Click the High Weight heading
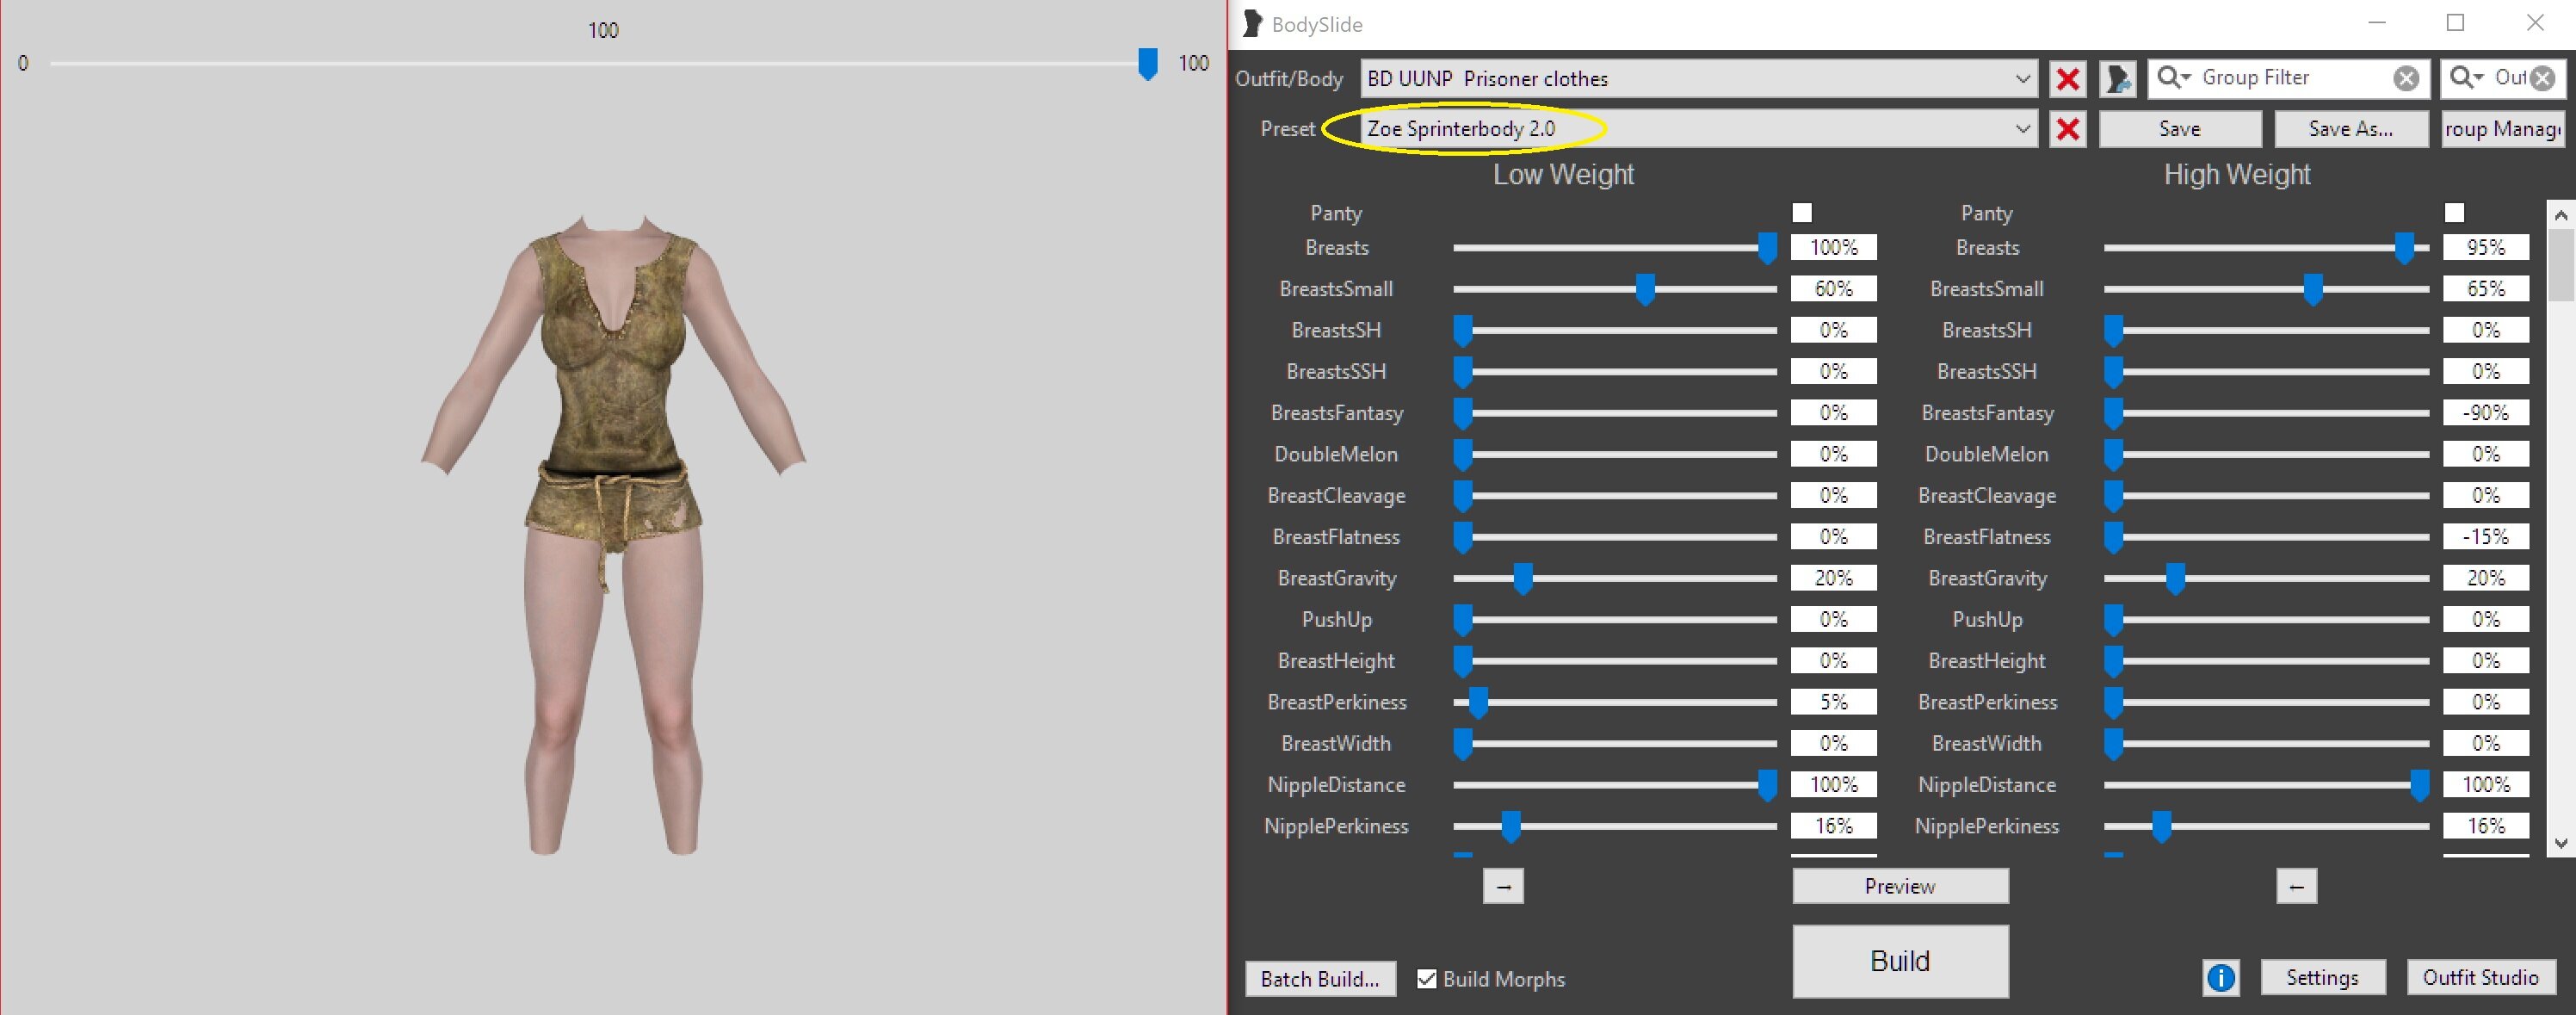This screenshot has width=2576, height=1015. click(2237, 175)
